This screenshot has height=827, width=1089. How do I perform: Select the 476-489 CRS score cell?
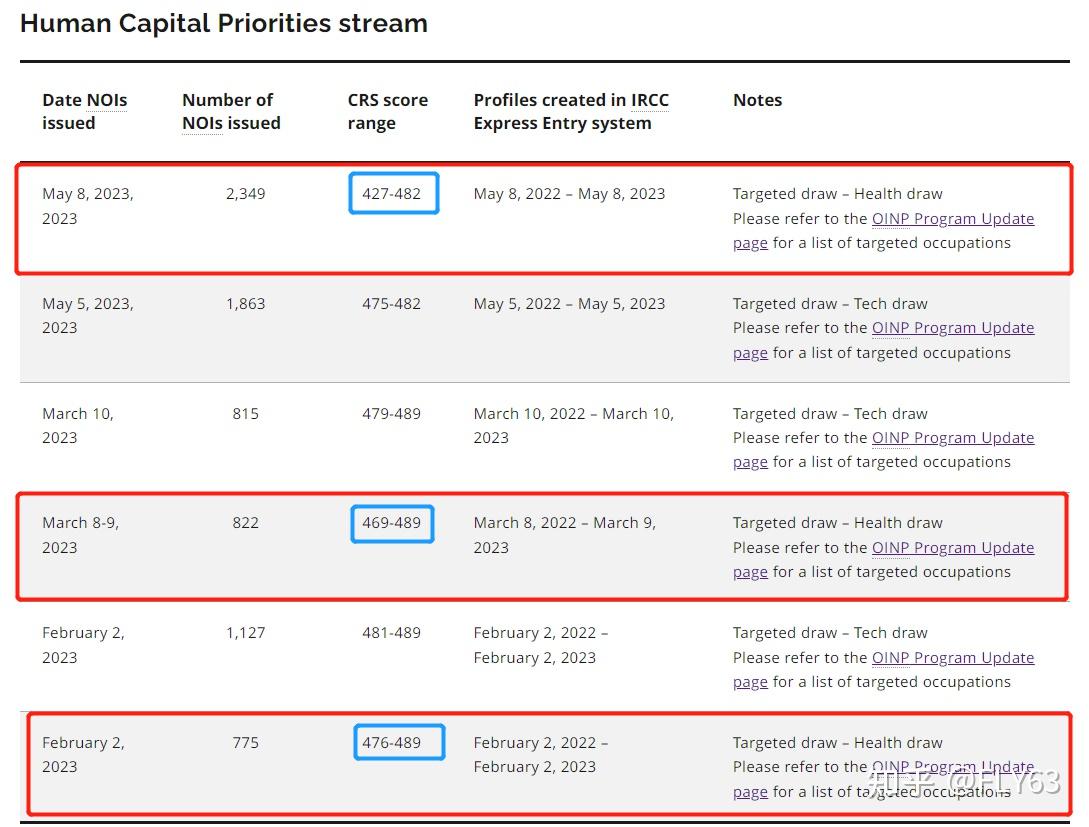point(399,742)
